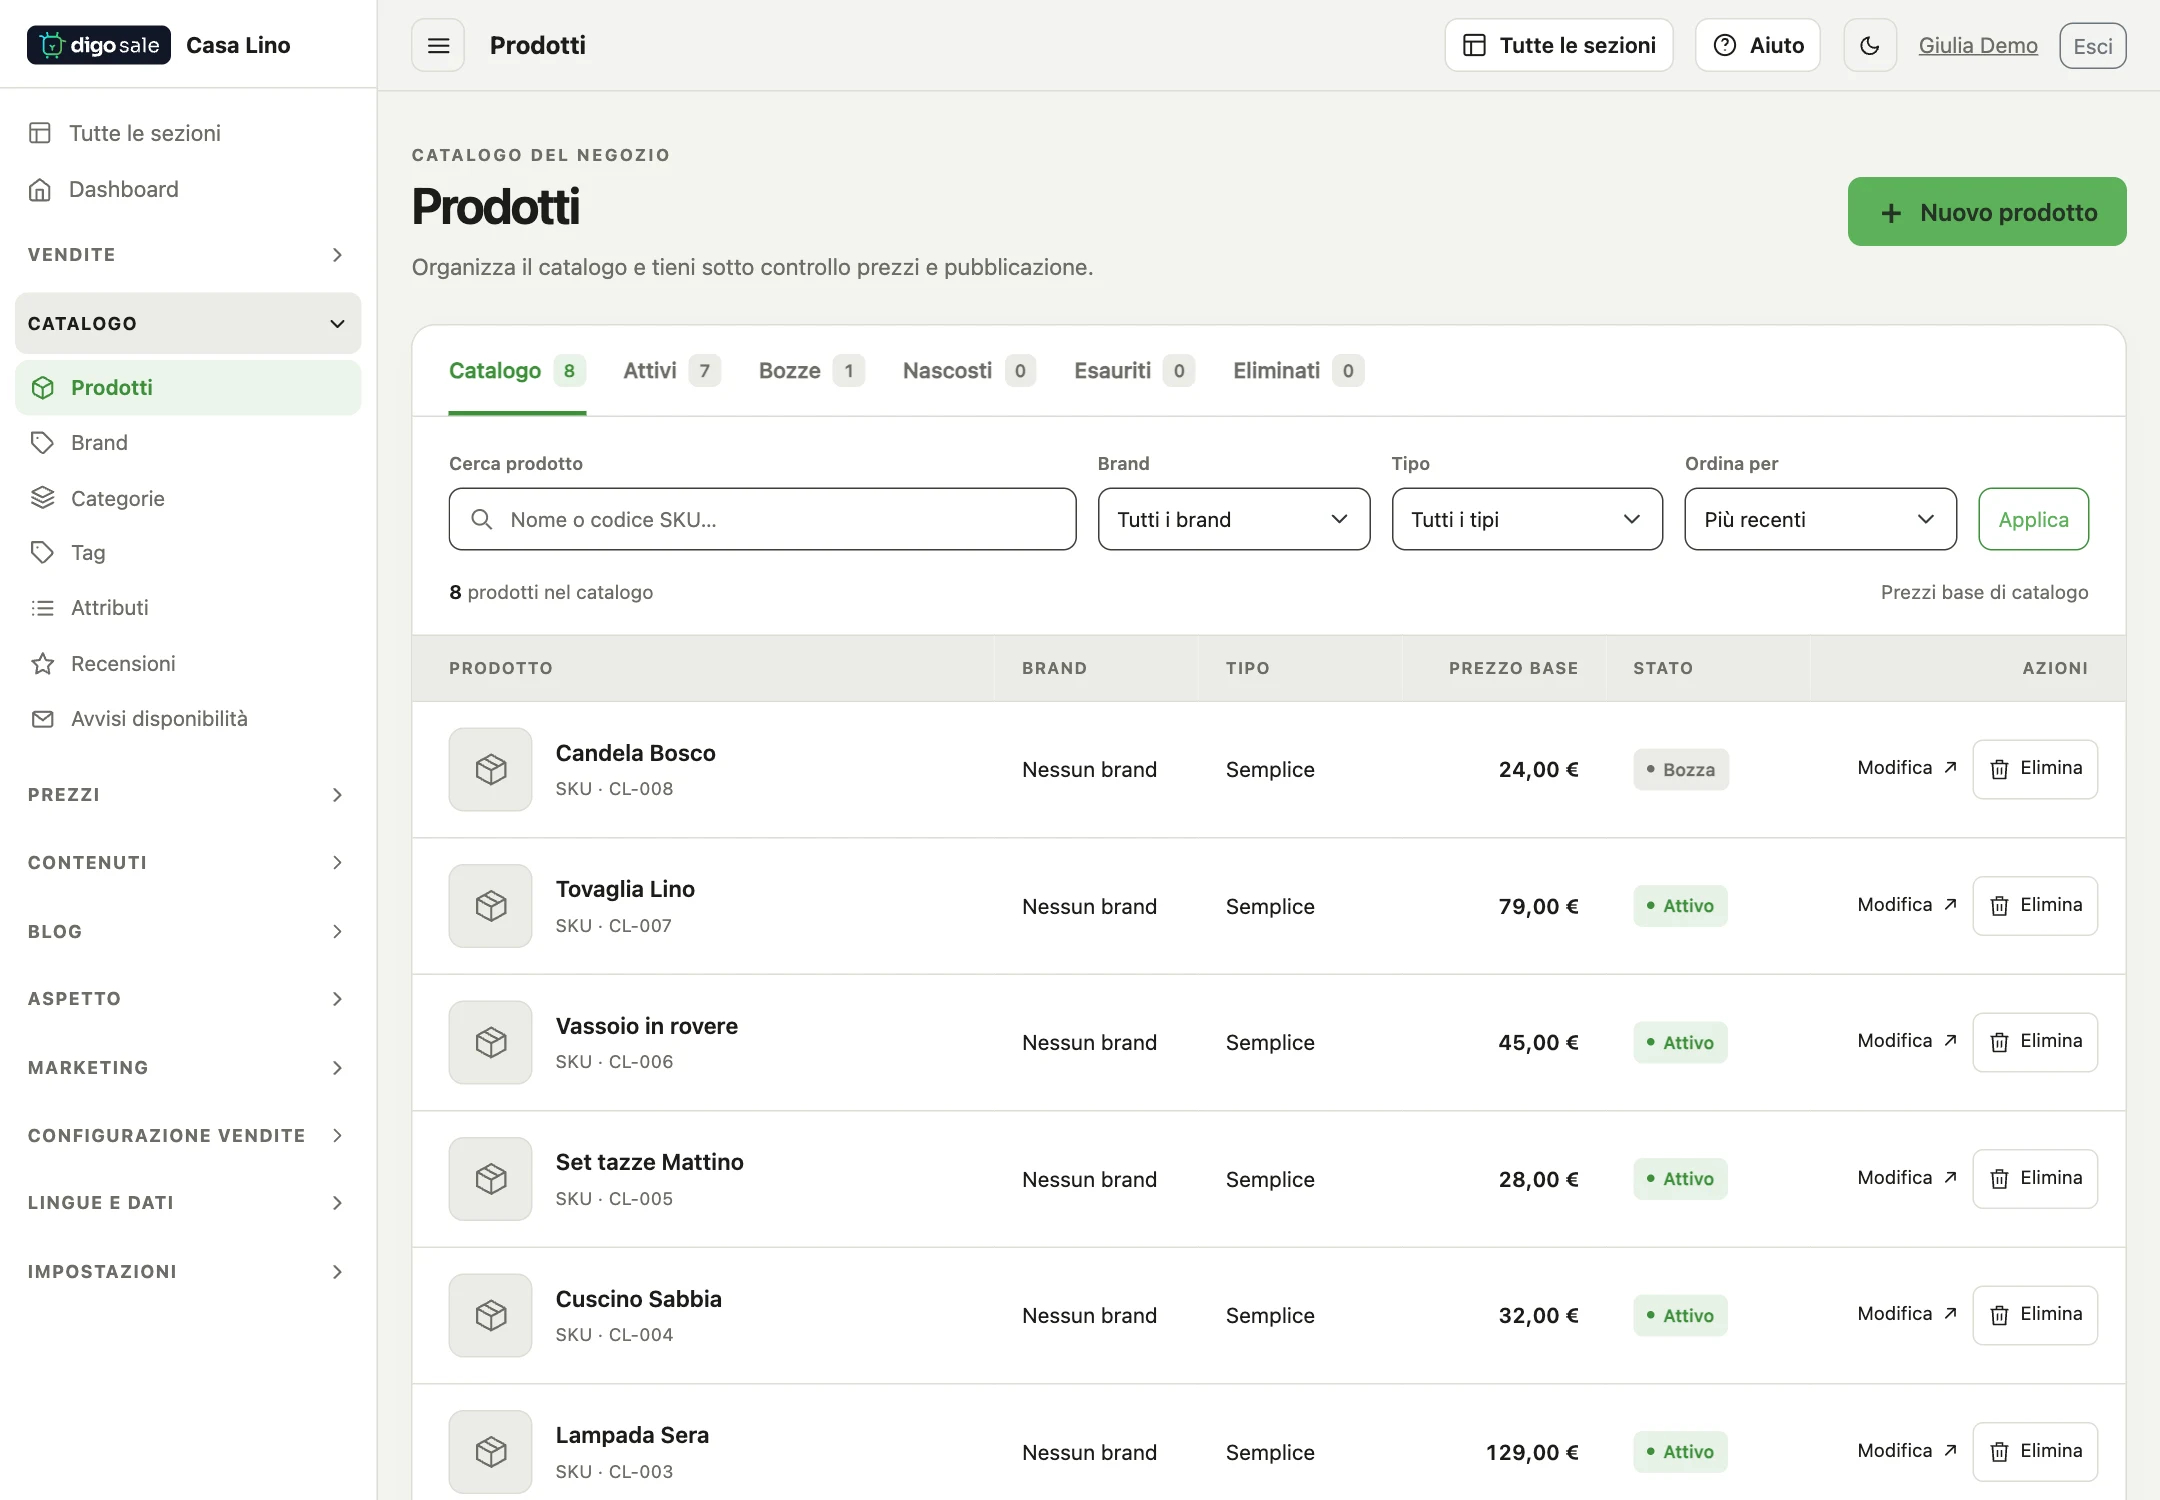Open Tag in the sidebar
This screenshot has width=2160, height=1500.
point(188,552)
